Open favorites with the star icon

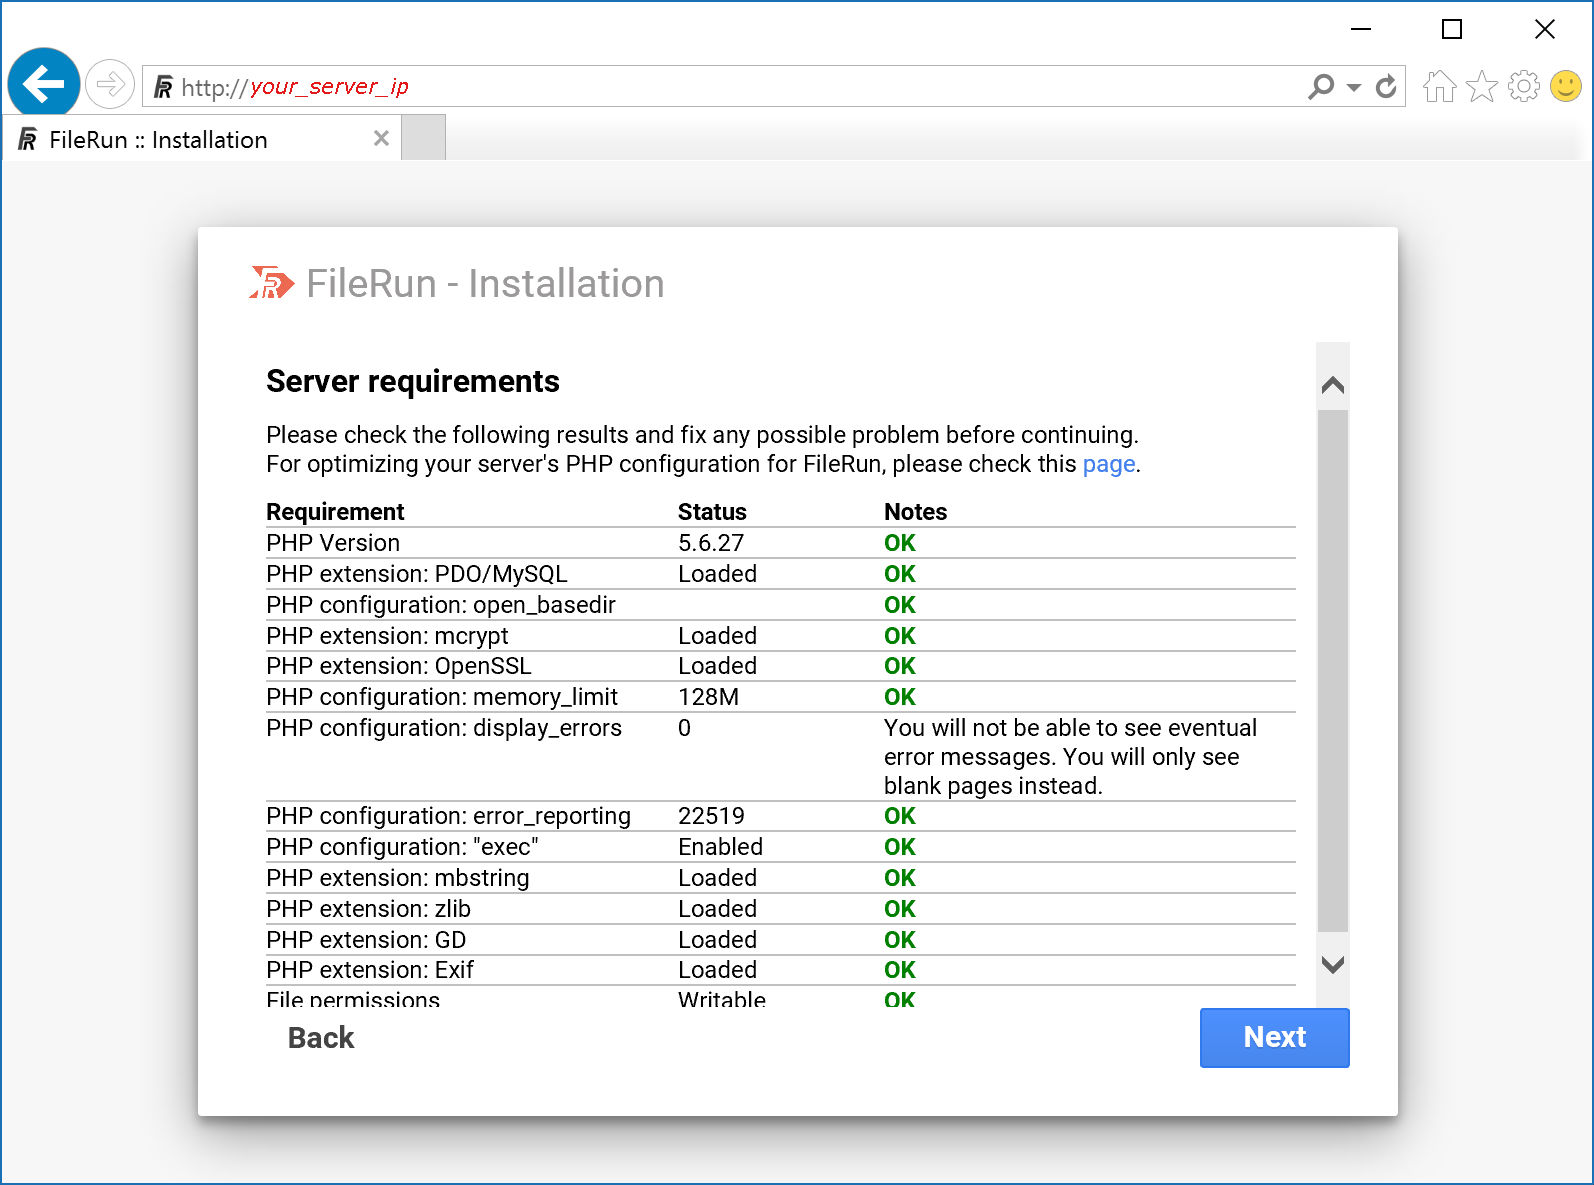pyautogui.click(x=1481, y=87)
